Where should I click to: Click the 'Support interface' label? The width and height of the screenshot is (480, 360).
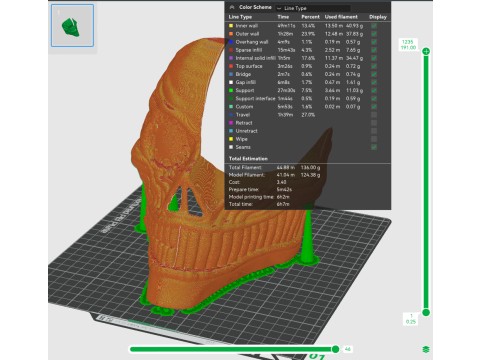(255, 99)
